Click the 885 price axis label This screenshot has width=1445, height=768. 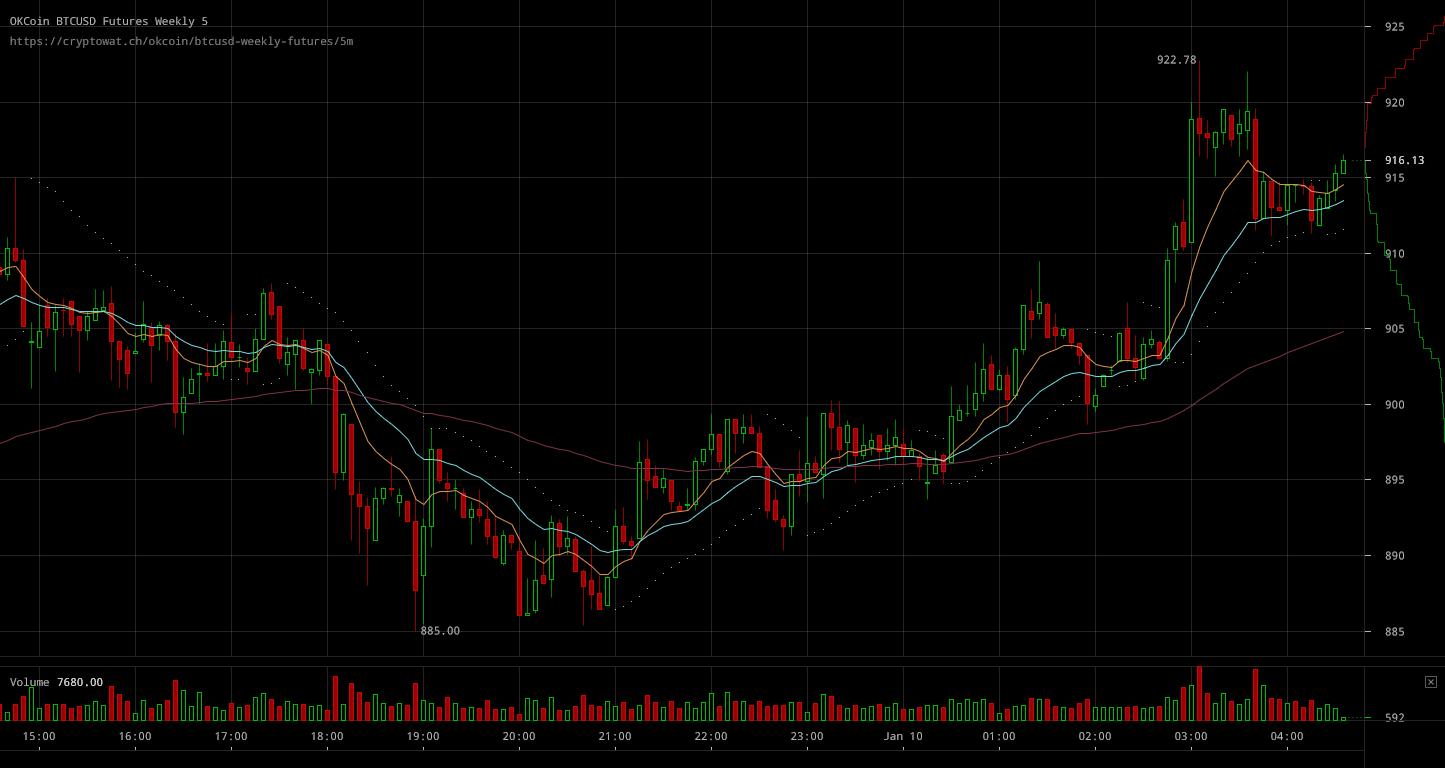click(x=1394, y=632)
